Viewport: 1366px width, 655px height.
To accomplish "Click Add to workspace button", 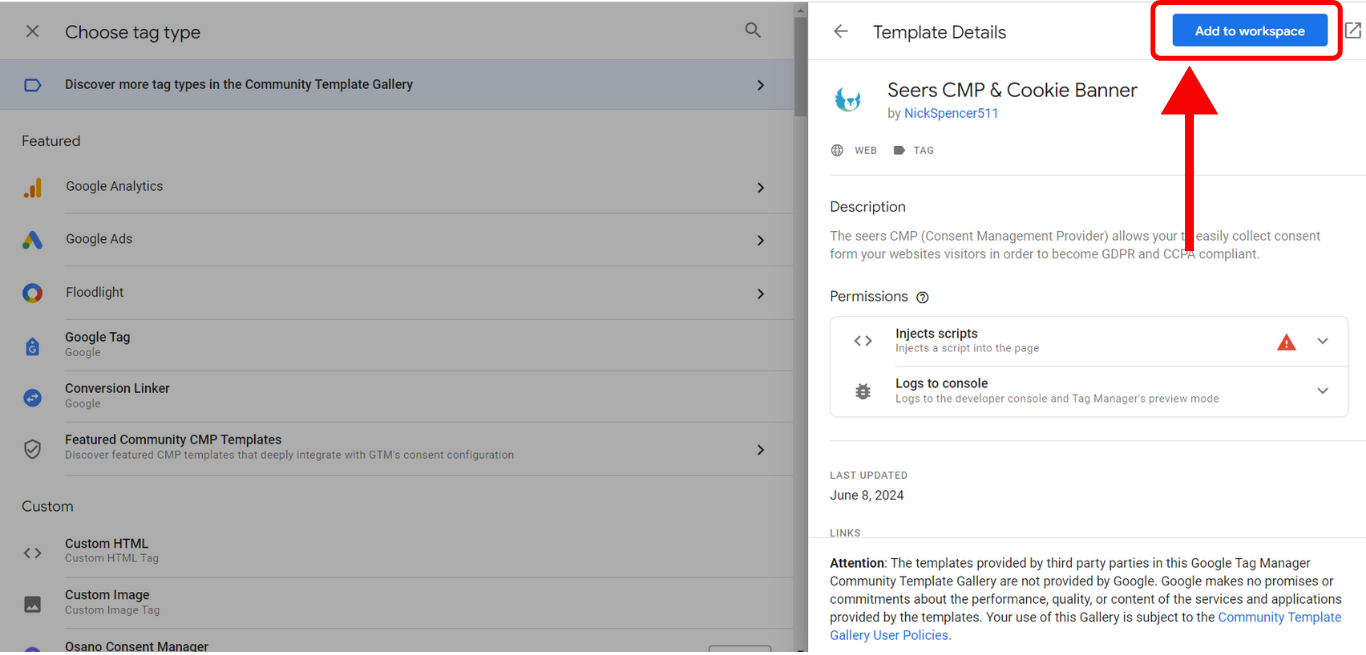I will pos(1250,31).
